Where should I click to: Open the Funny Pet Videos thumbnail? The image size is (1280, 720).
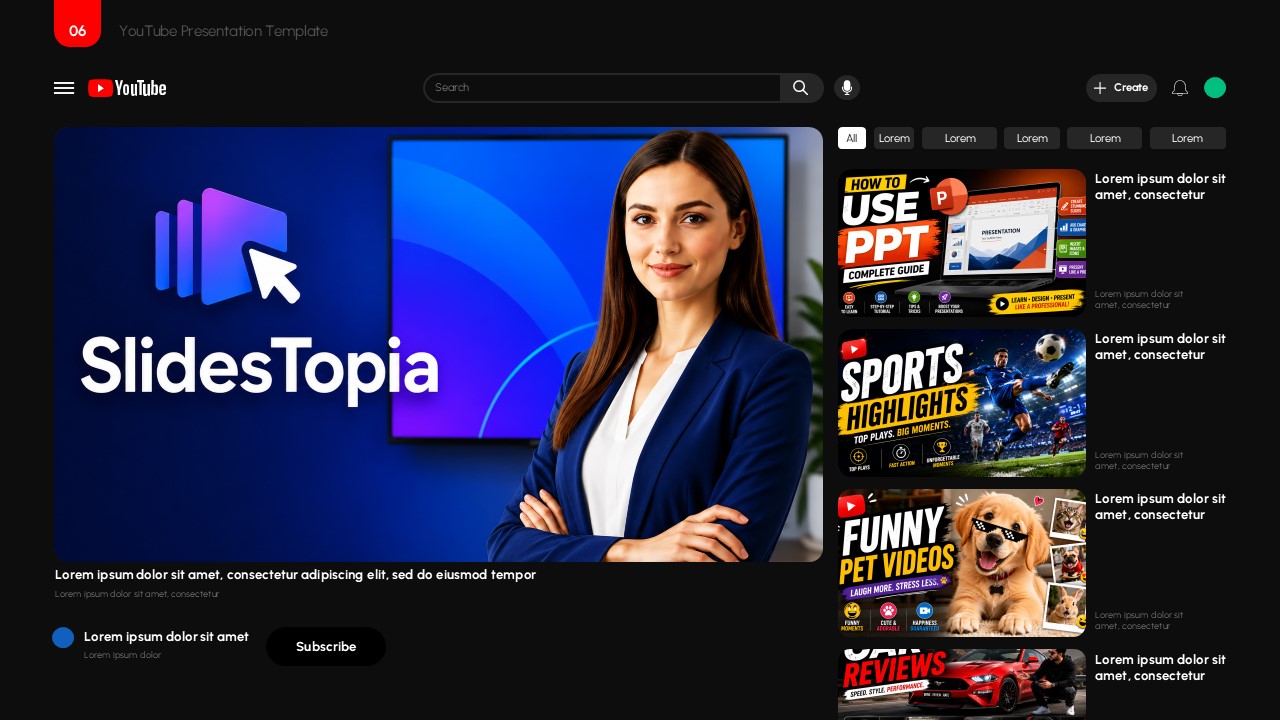point(962,563)
